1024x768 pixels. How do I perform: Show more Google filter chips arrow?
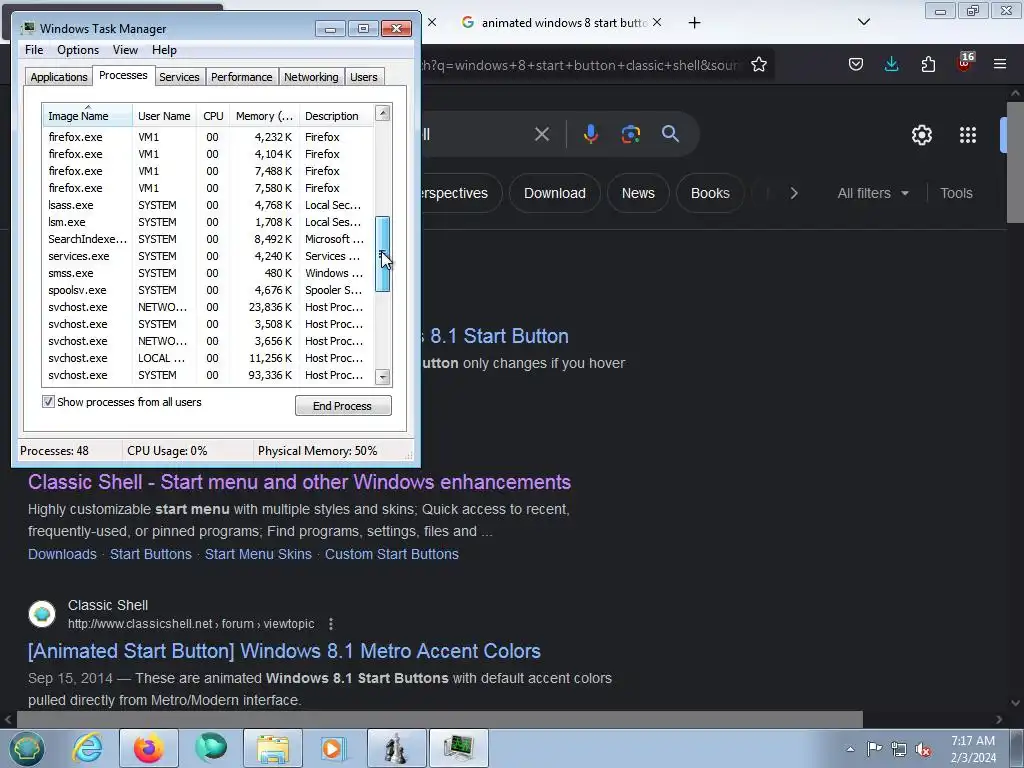coord(793,193)
